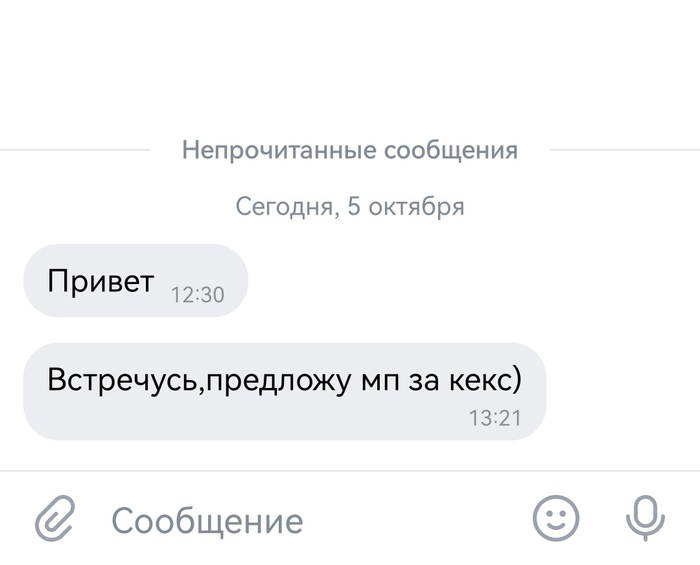Click the 13:21 message timestamp
The image size is (700, 565).
(495, 418)
